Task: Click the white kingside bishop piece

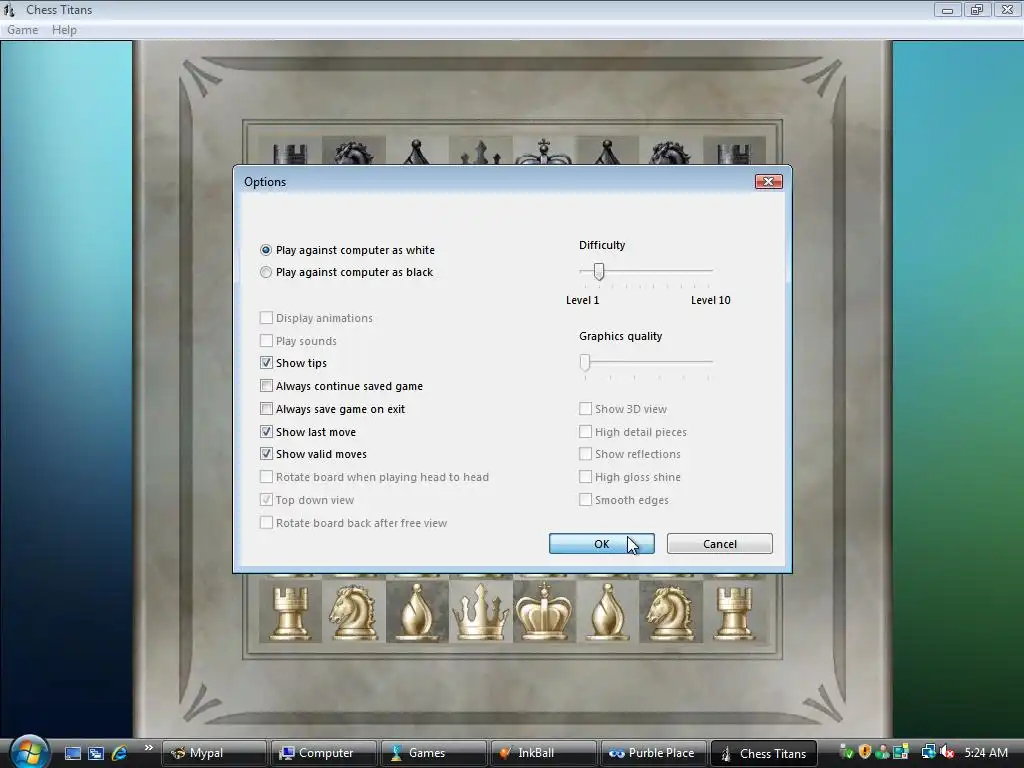Action: [607, 612]
